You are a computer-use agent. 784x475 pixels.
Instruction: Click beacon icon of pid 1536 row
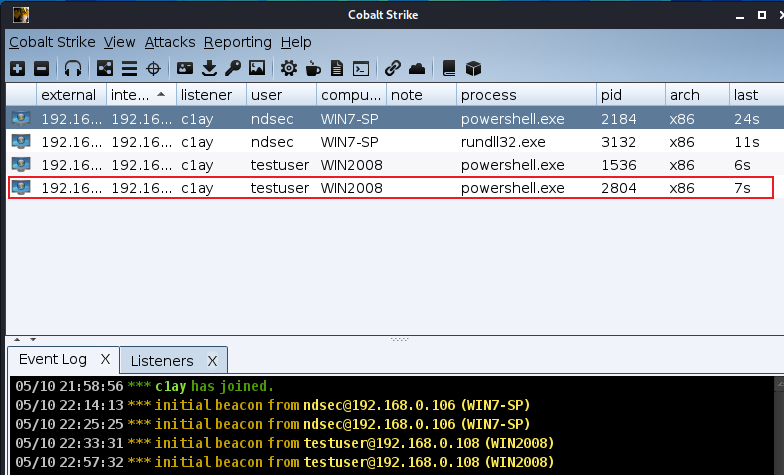(21, 164)
